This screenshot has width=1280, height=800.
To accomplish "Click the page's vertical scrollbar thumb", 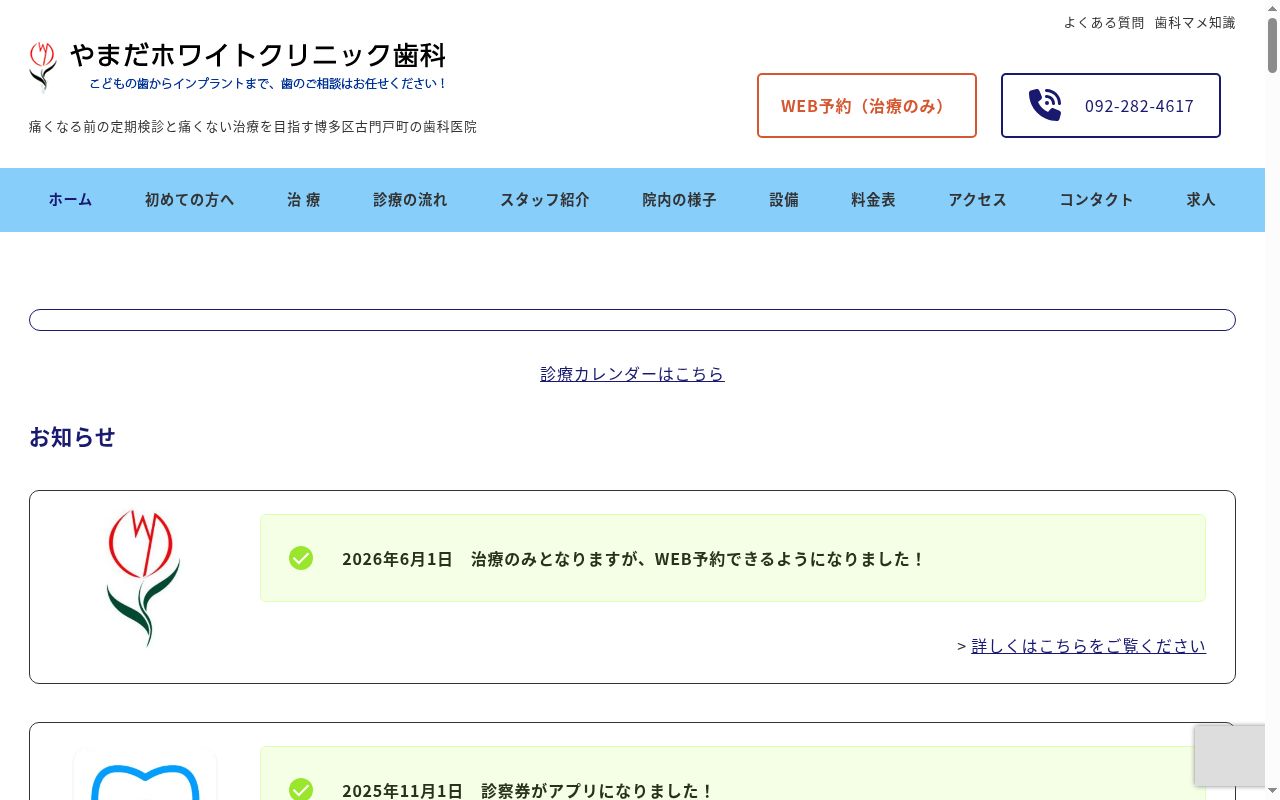I will pos(1272,45).
